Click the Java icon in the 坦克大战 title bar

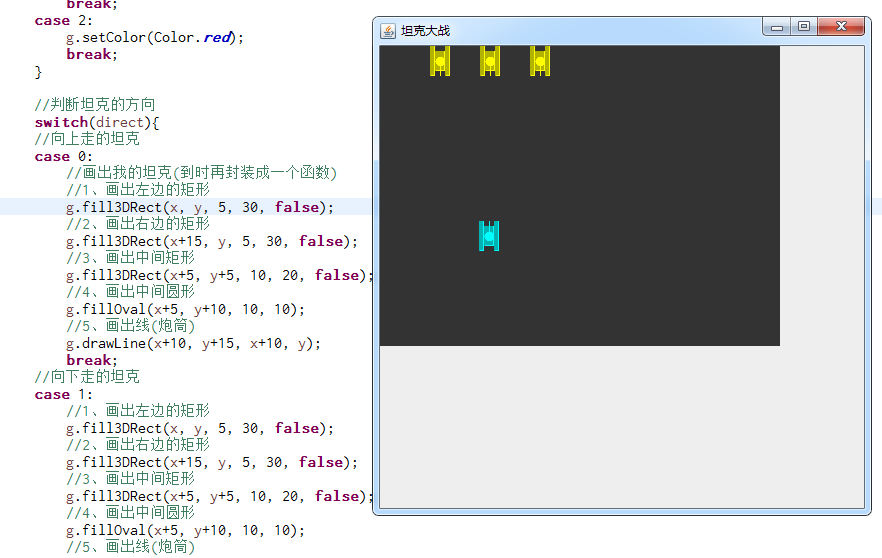pos(388,31)
